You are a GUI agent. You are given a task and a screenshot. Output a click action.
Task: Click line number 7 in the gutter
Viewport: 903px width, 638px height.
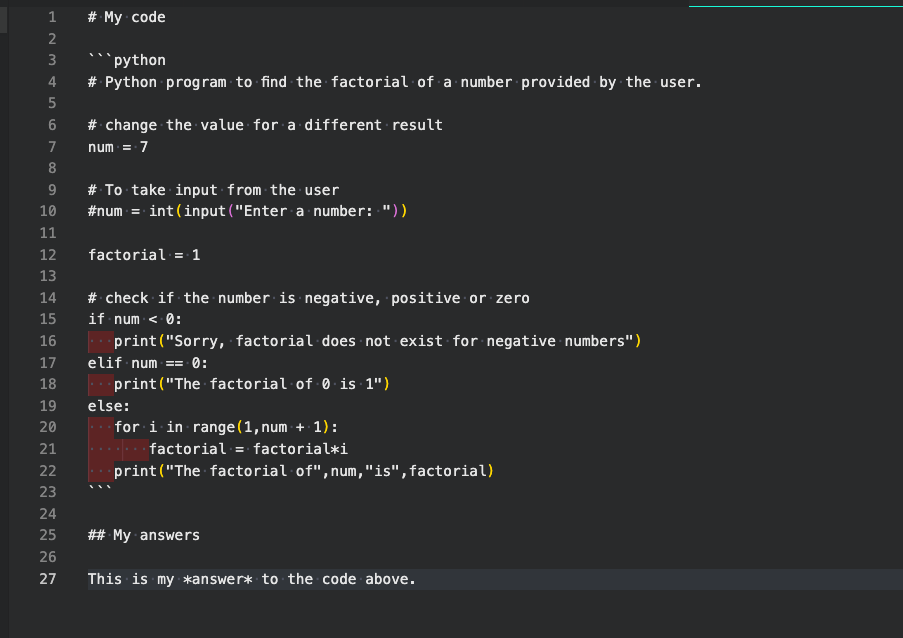(52, 147)
